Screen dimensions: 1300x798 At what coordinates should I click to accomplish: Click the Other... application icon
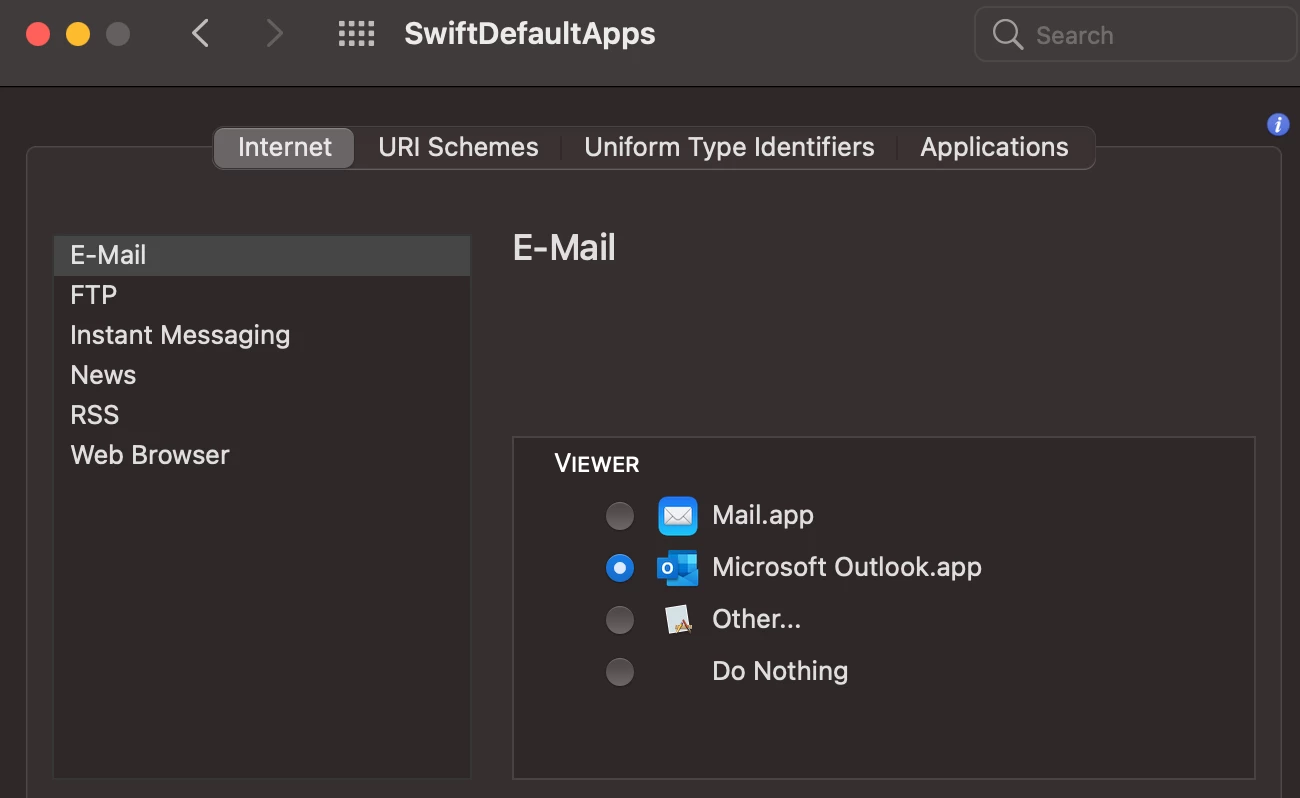click(679, 620)
